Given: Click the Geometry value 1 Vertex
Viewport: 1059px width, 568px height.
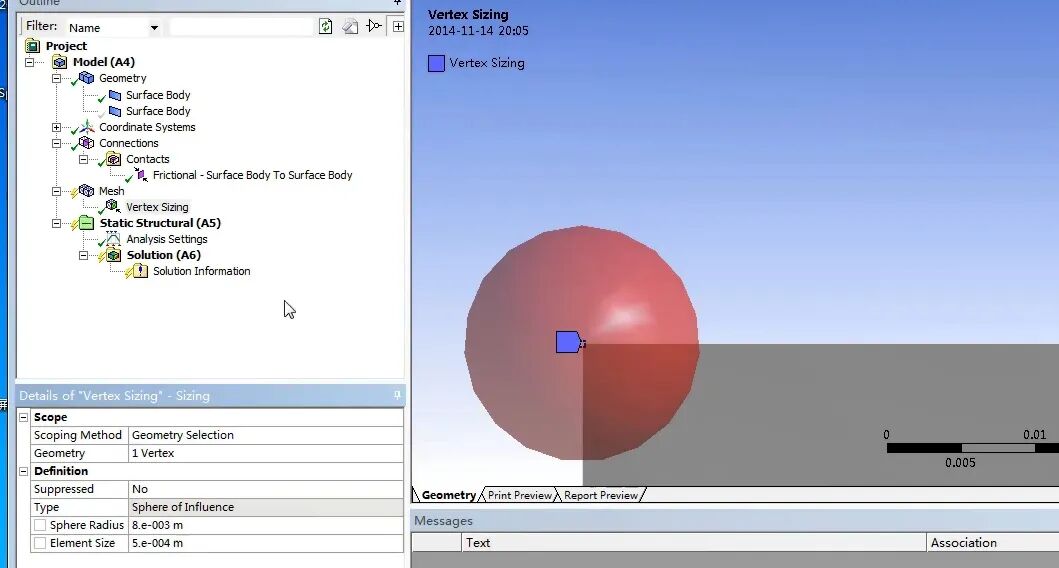Looking at the screenshot, I should (265, 453).
